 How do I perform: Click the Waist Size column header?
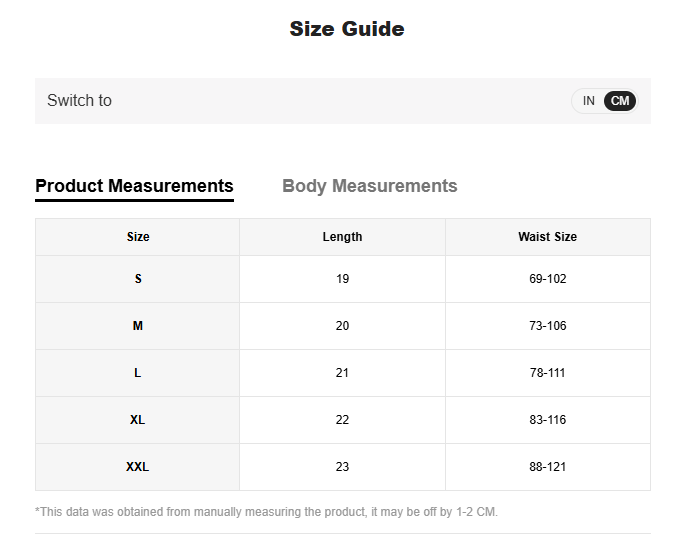(547, 237)
